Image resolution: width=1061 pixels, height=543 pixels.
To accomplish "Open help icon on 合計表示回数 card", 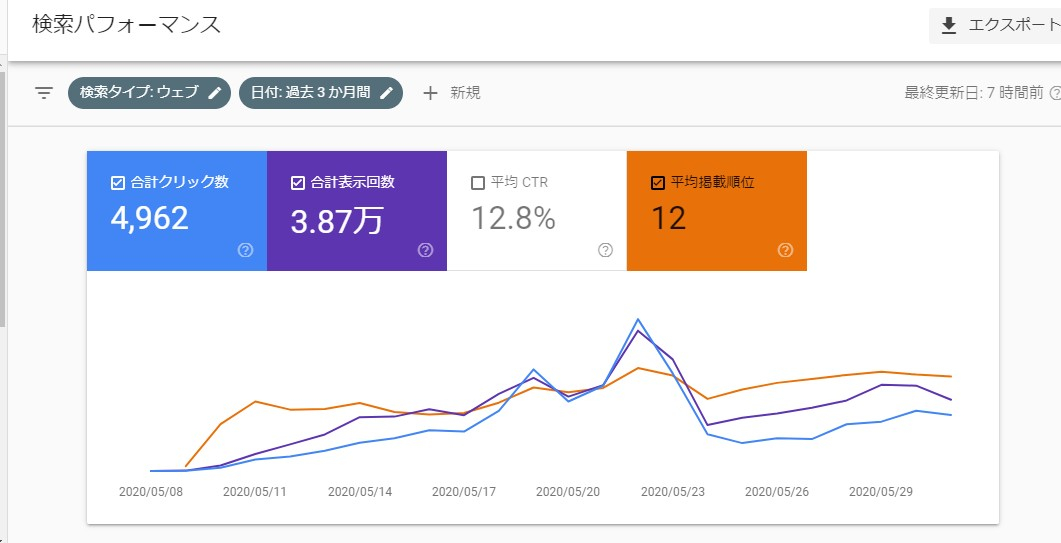I will click(426, 250).
